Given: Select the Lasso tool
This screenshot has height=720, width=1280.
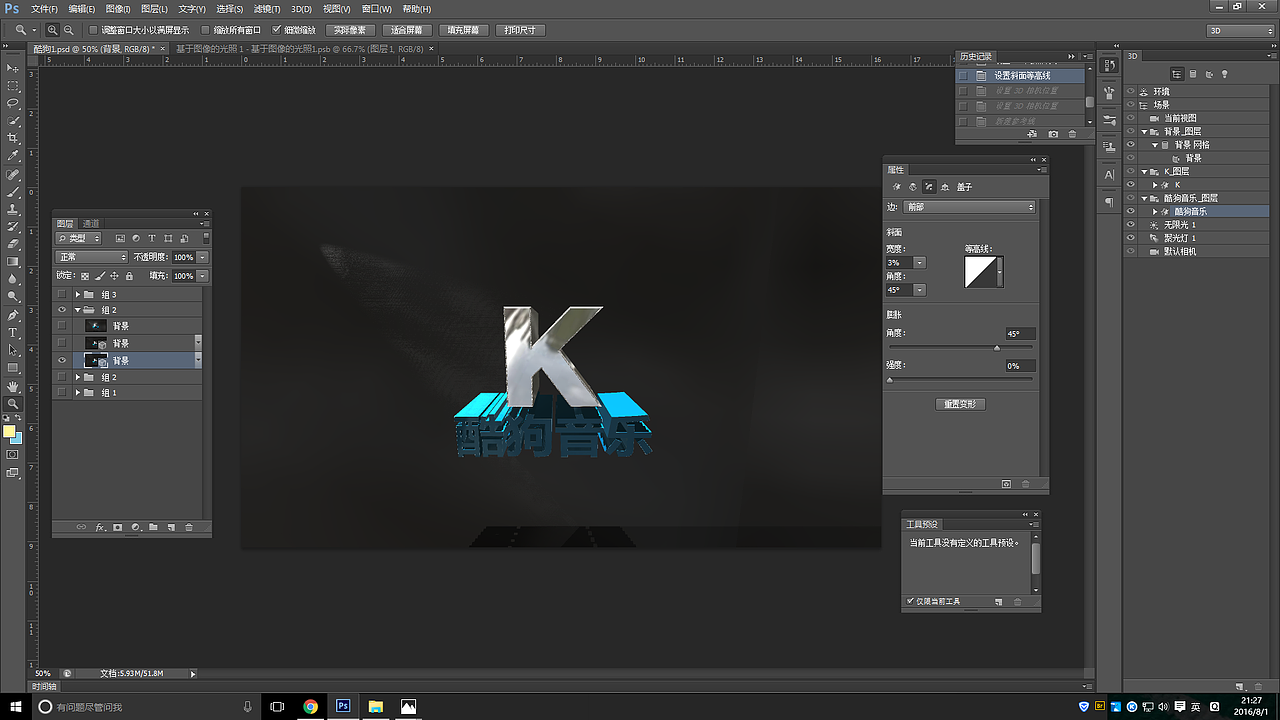Looking at the screenshot, I should [x=13, y=103].
